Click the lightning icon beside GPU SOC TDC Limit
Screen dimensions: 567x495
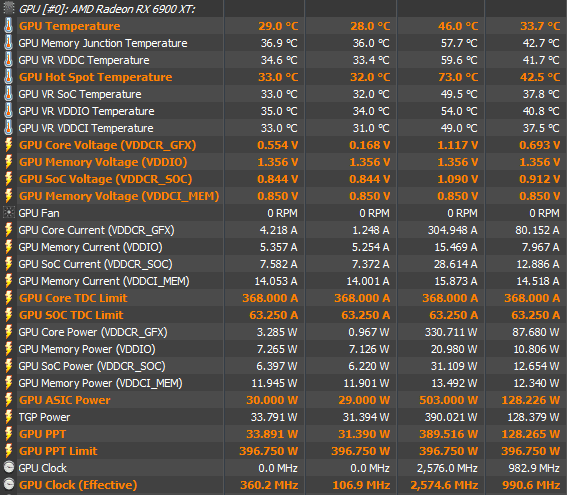point(8,315)
